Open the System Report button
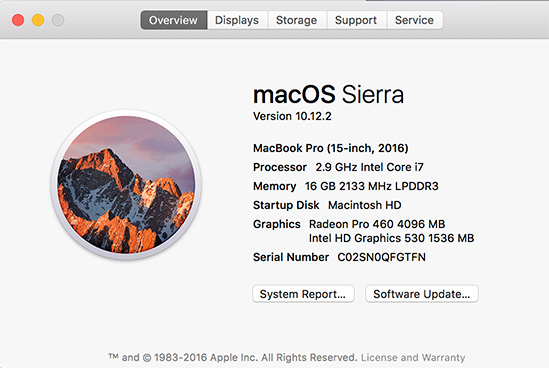The image size is (549, 368). 303,294
